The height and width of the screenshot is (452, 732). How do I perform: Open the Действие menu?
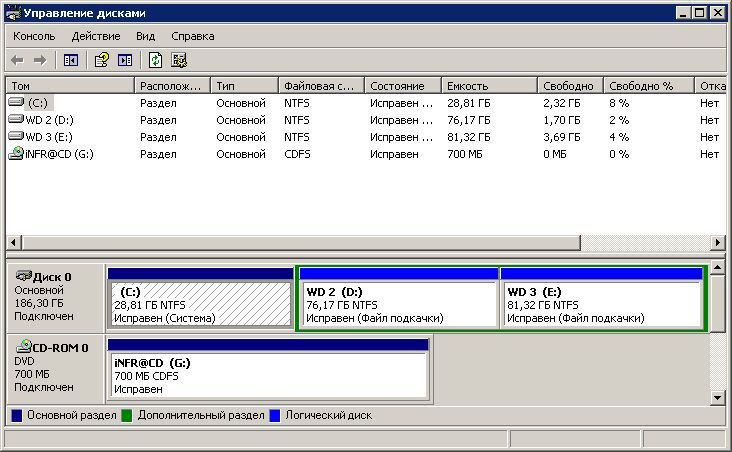[96, 36]
